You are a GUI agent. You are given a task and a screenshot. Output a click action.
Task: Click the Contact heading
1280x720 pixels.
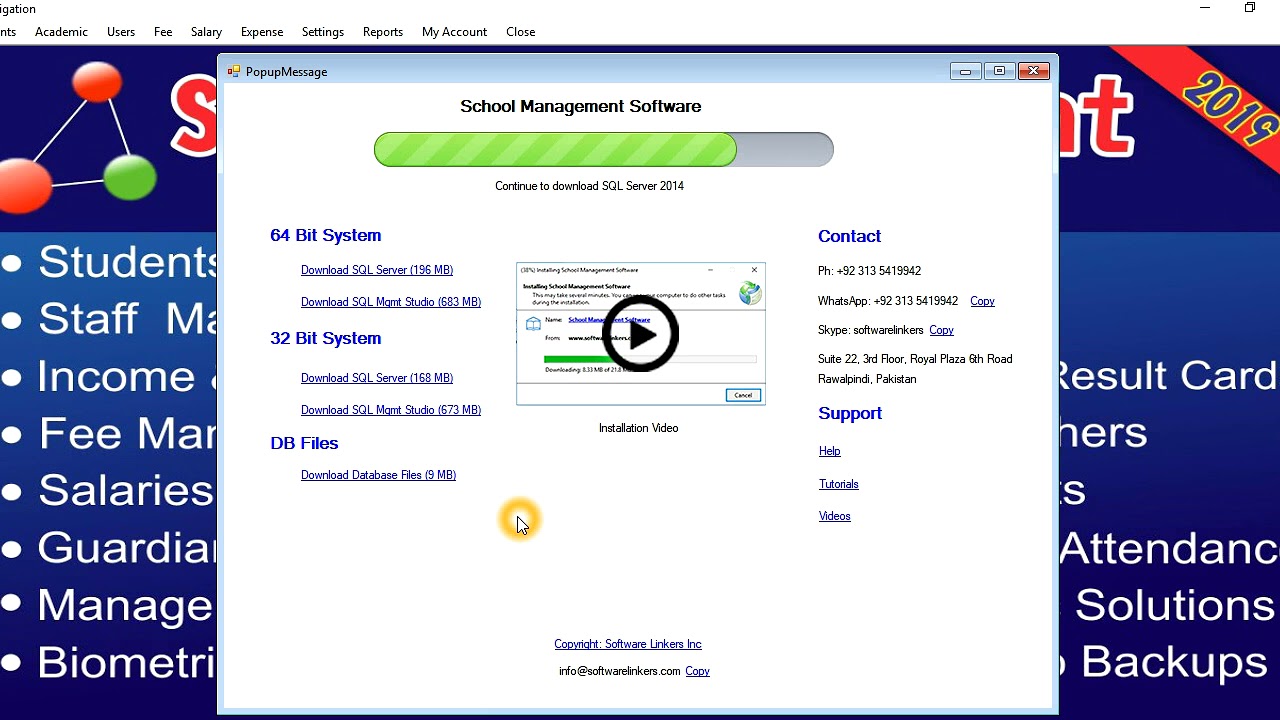(x=849, y=236)
